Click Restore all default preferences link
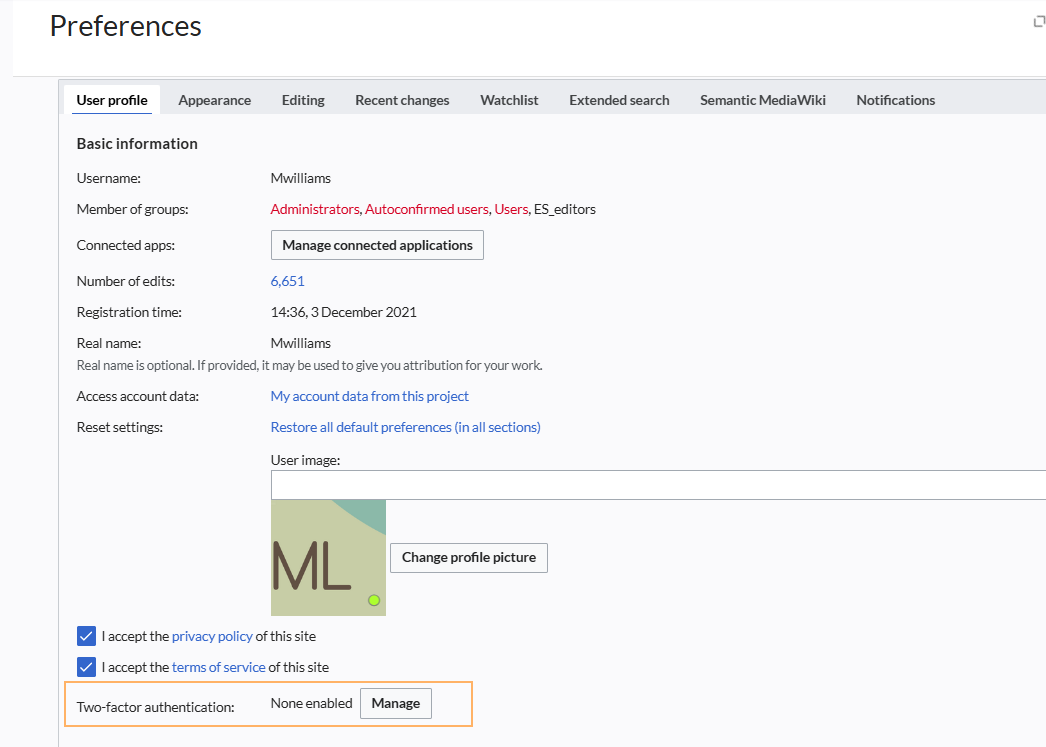This screenshot has width=1046, height=747. click(x=406, y=427)
